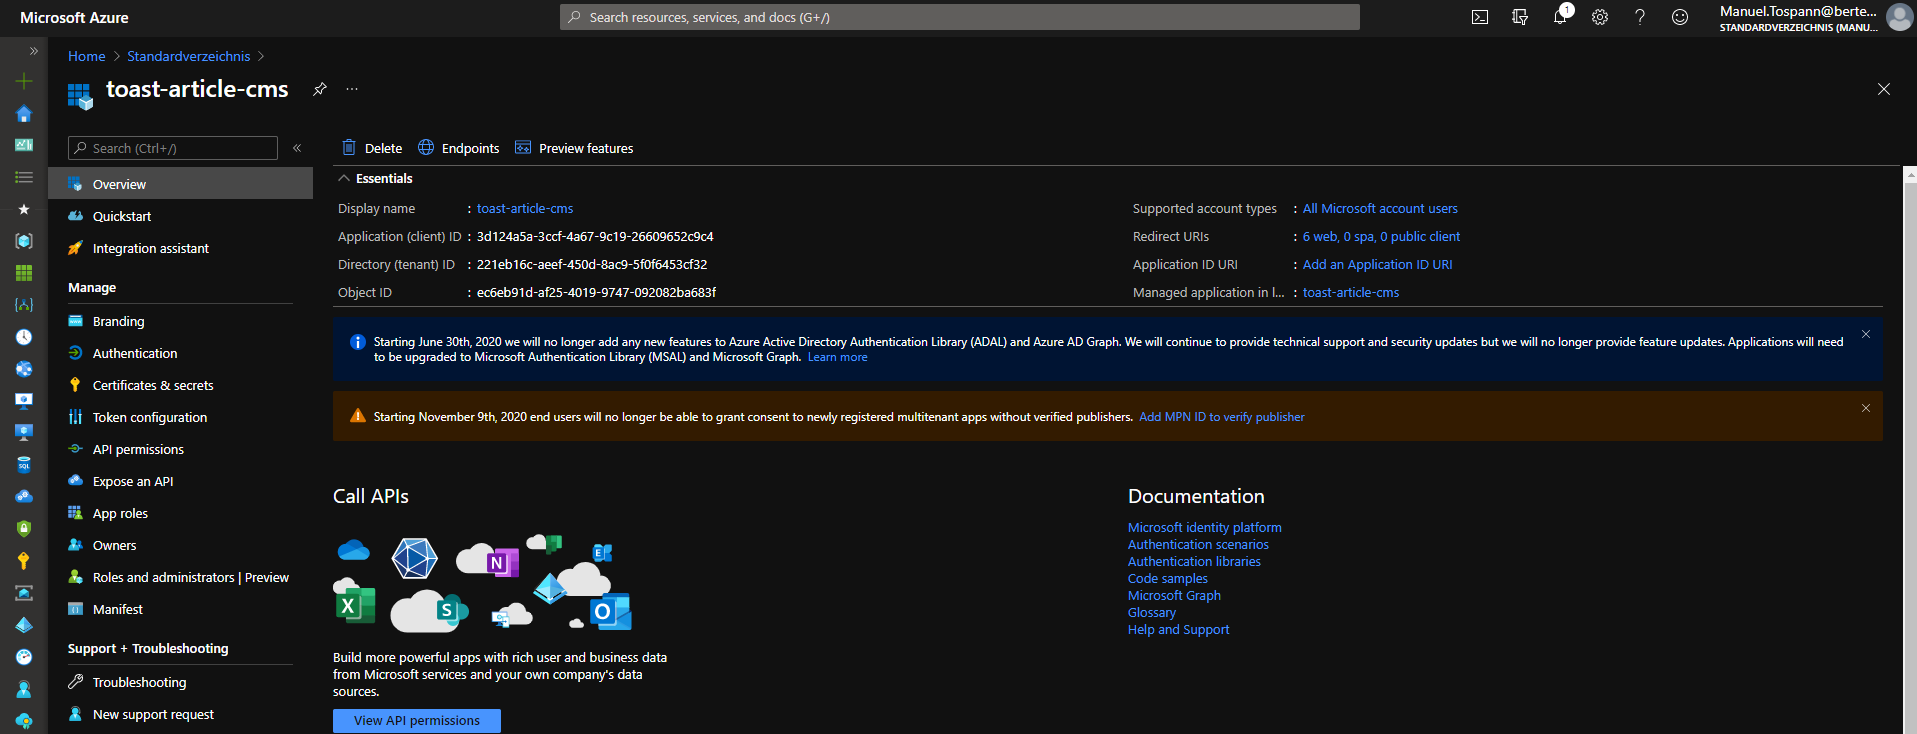Collapse the Essentials section
The image size is (1917, 734).
(344, 178)
